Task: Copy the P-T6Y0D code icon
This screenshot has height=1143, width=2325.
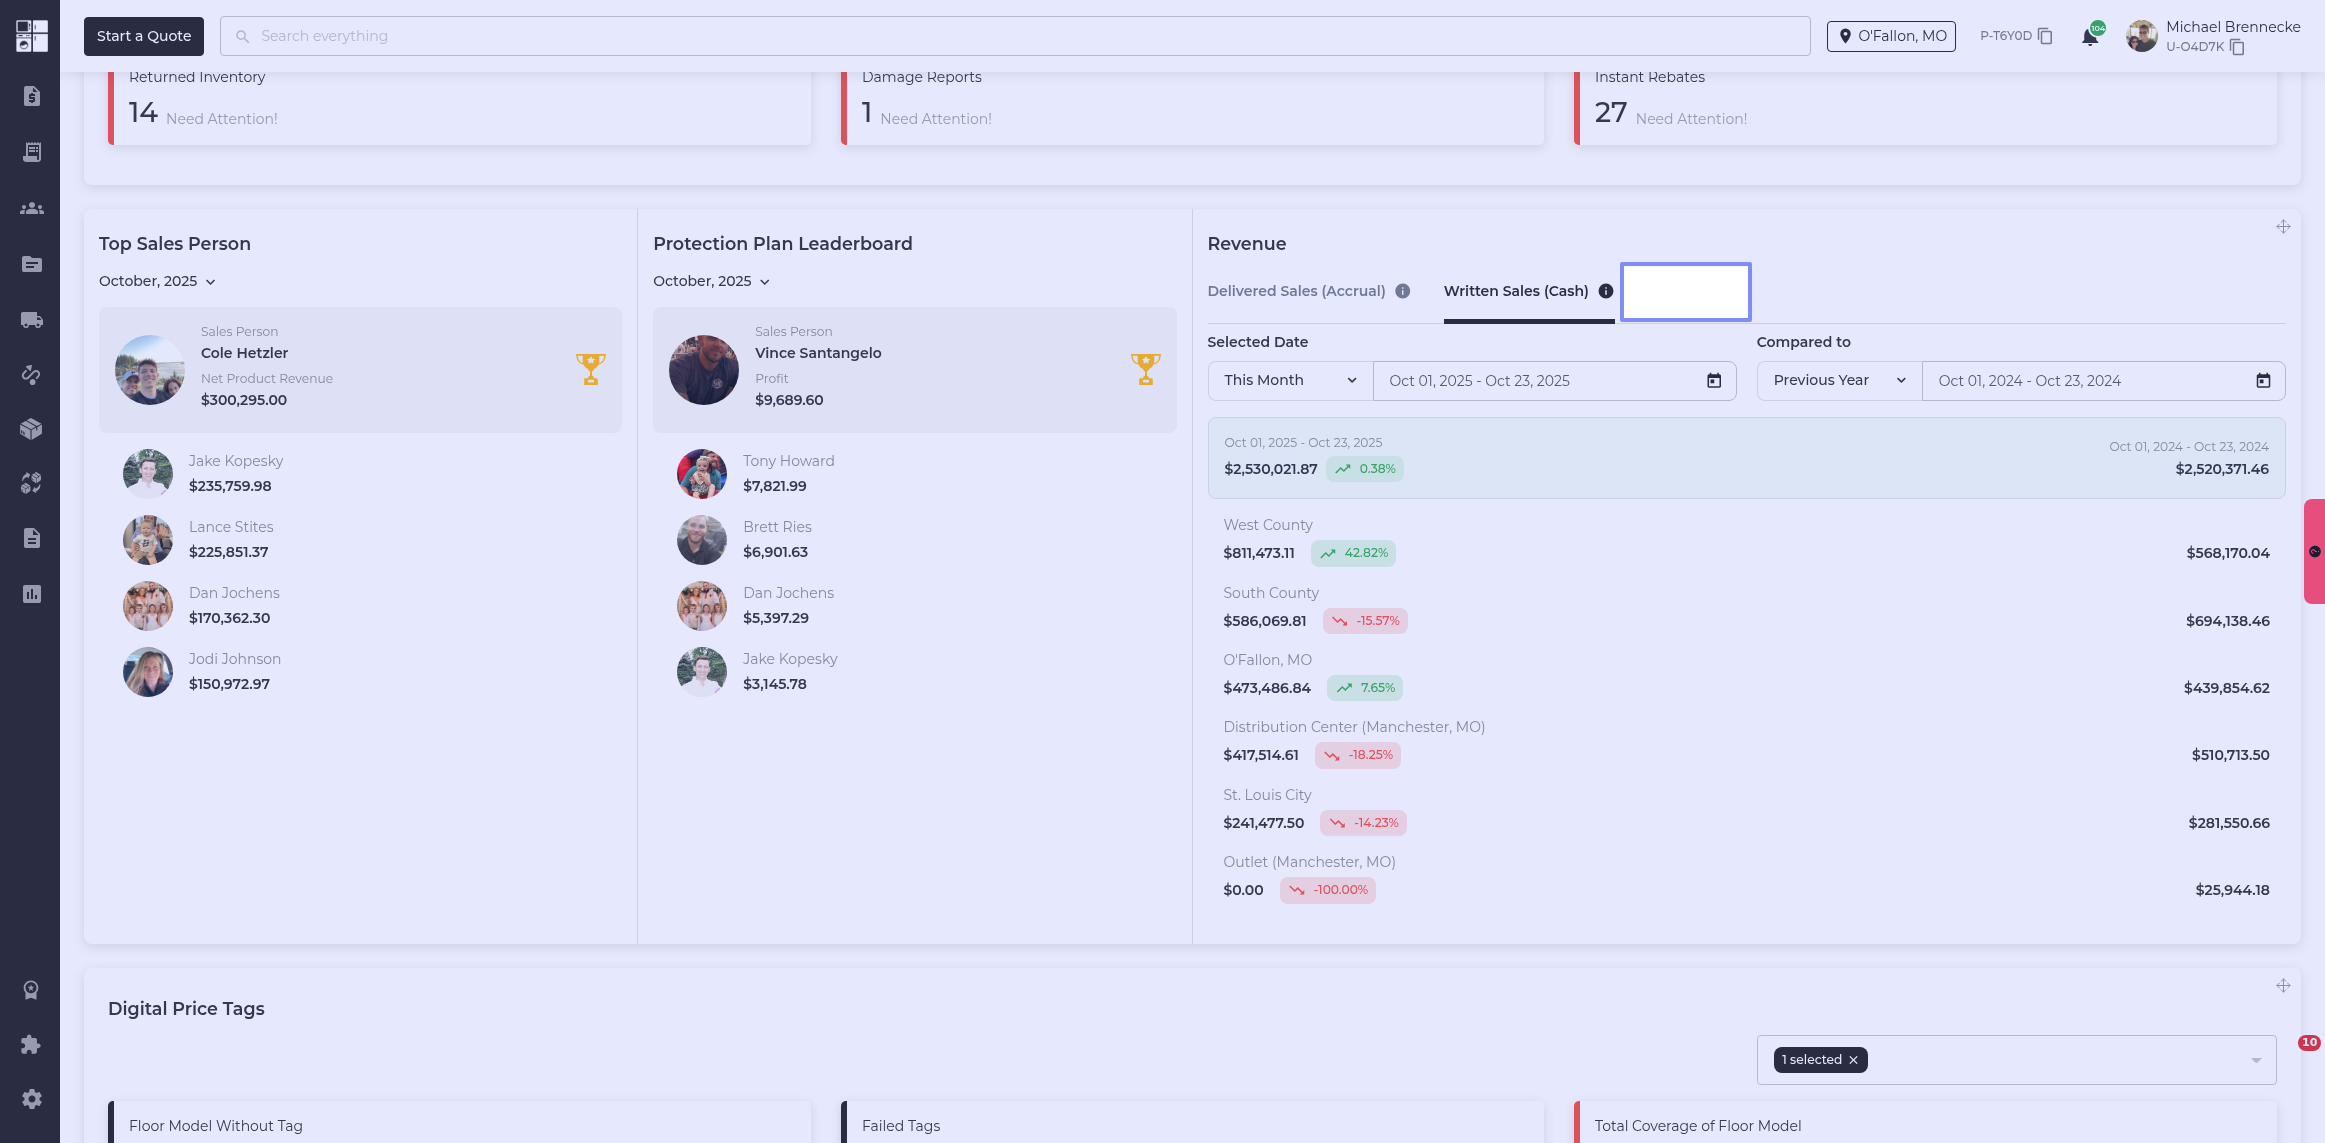Action: click(2045, 36)
